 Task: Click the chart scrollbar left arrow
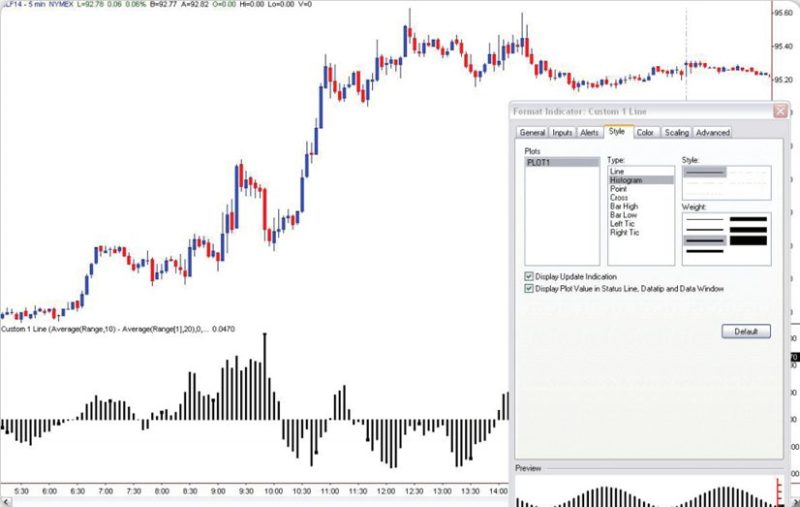point(5,503)
